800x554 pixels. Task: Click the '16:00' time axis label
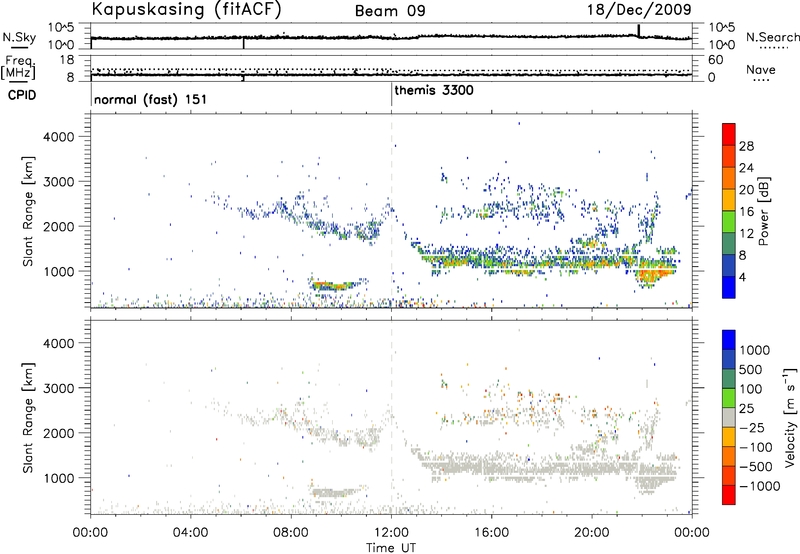pyautogui.click(x=491, y=533)
